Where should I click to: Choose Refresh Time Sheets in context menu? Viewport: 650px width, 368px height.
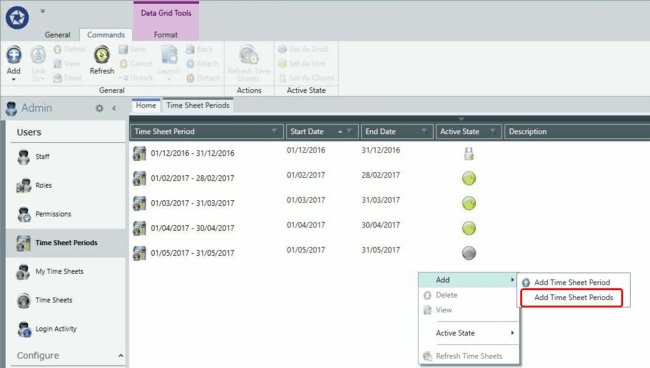pyautogui.click(x=468, y=356)
